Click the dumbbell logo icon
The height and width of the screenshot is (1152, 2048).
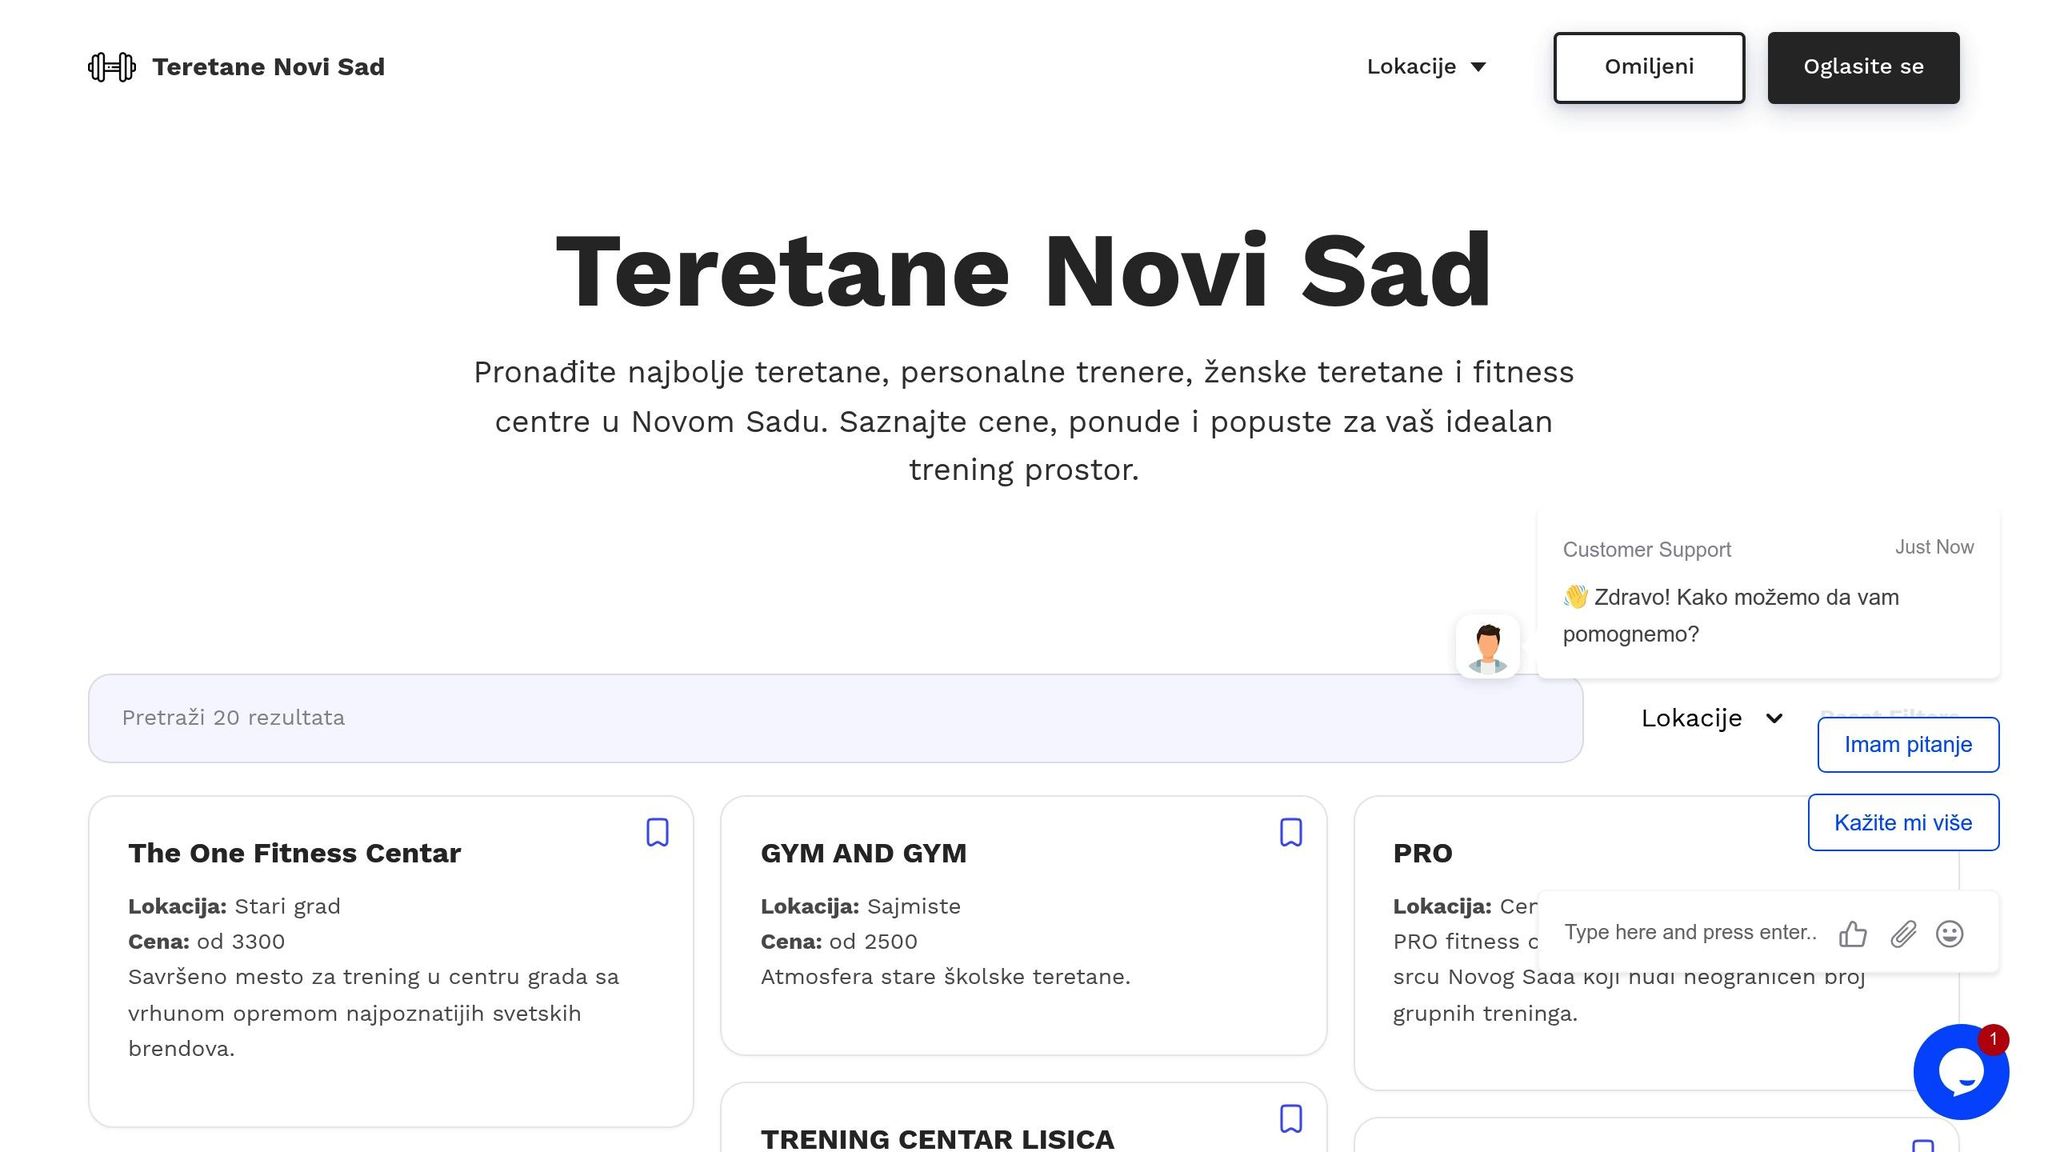(x=112, y=66)
